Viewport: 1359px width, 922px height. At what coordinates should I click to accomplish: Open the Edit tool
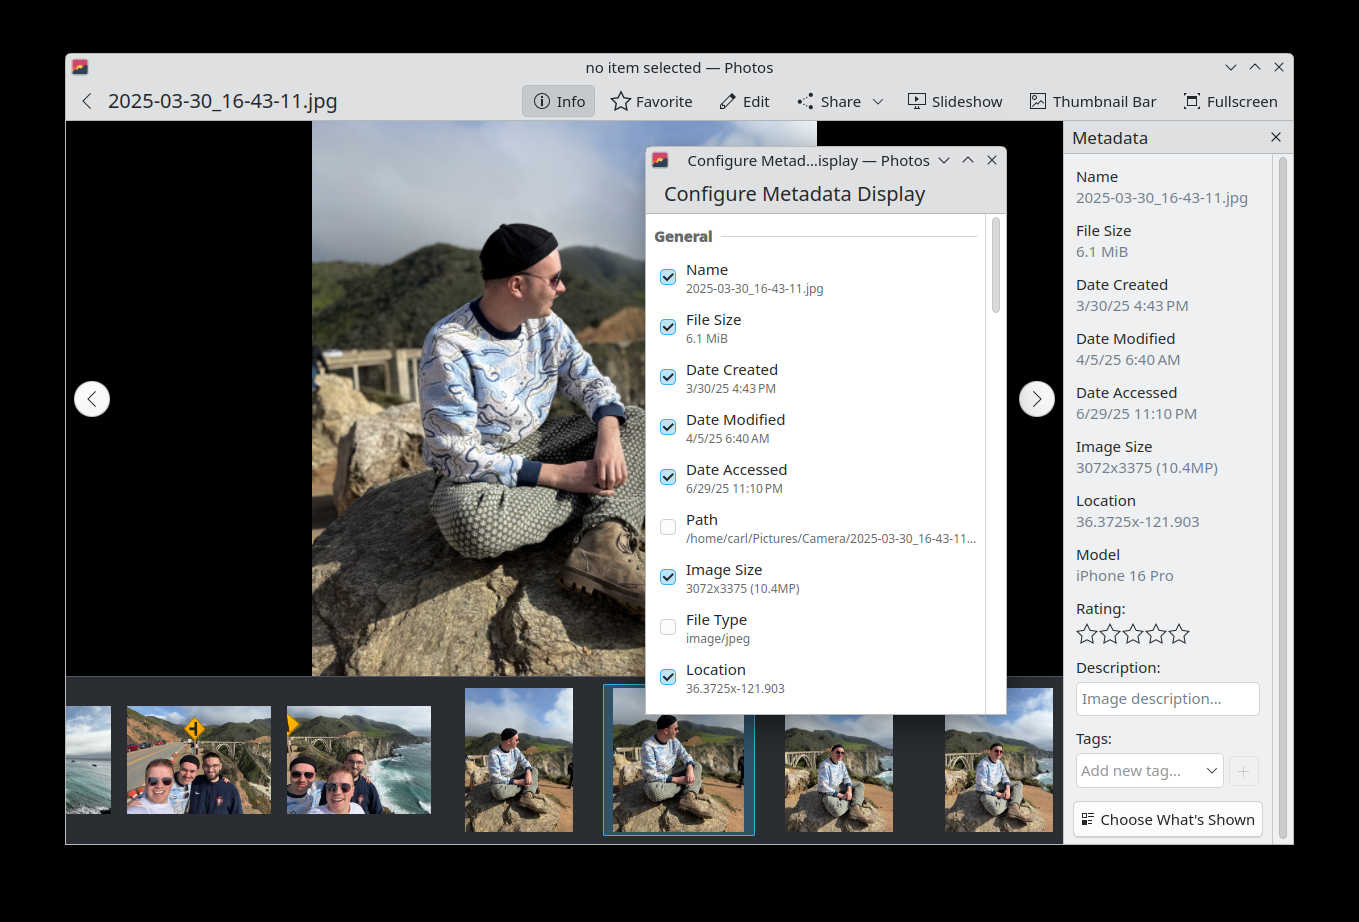click(x=745, y=101)
